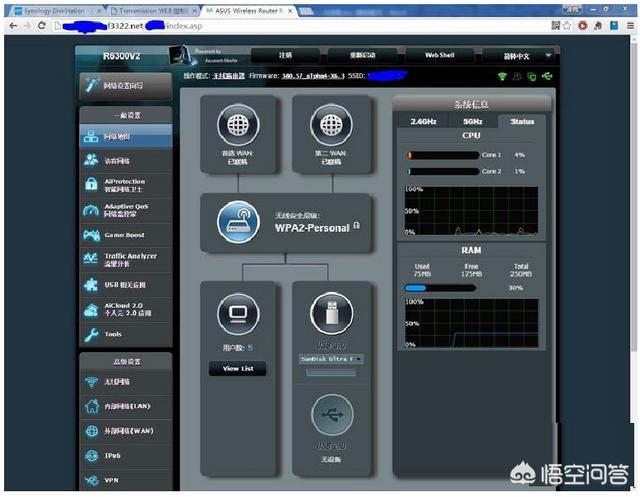
Task: Open Tools wrench item
Action: (126, 334)
